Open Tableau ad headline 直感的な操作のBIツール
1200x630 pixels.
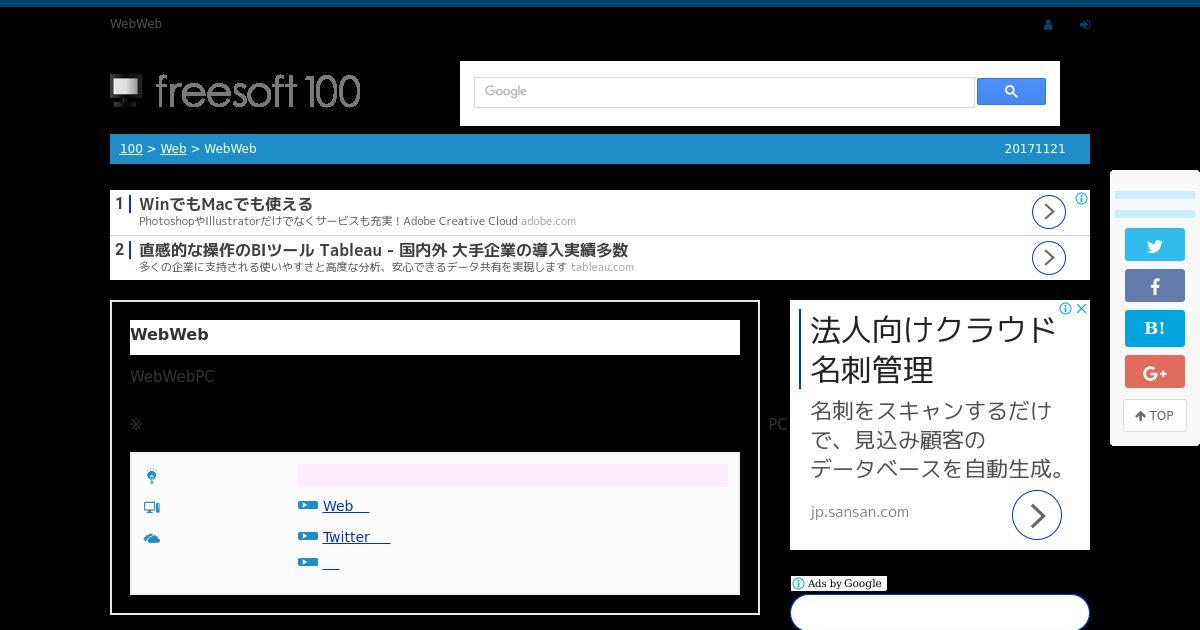click(x=383, y=250)
